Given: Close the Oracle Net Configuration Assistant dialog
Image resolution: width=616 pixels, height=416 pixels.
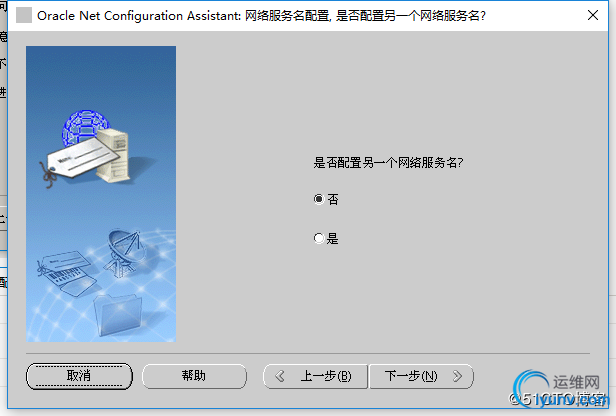Looking at the screenshot, I should tap(593, 15).
